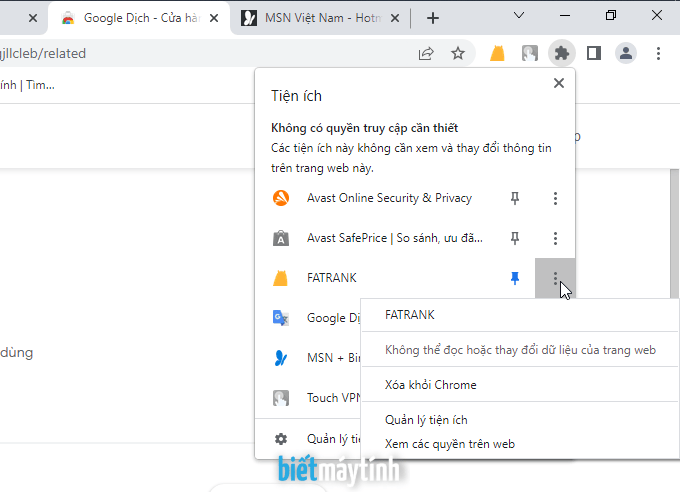Select FATRANK entry in extensions list
680x492 pixels.
pyautogui.click(x=332, y=278)
